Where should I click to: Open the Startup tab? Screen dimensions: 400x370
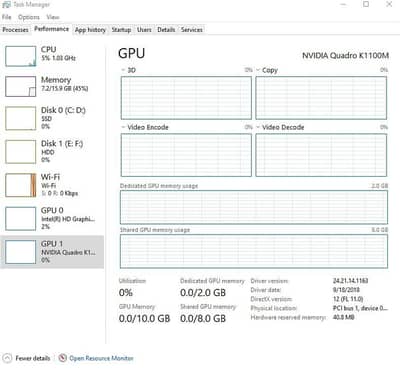(121, 30)
